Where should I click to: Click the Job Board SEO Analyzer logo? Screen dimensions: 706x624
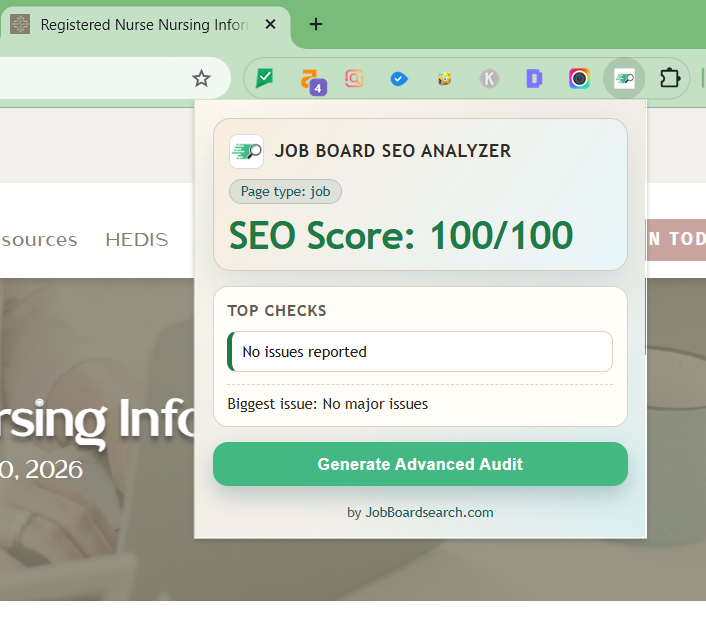(246, 151)
